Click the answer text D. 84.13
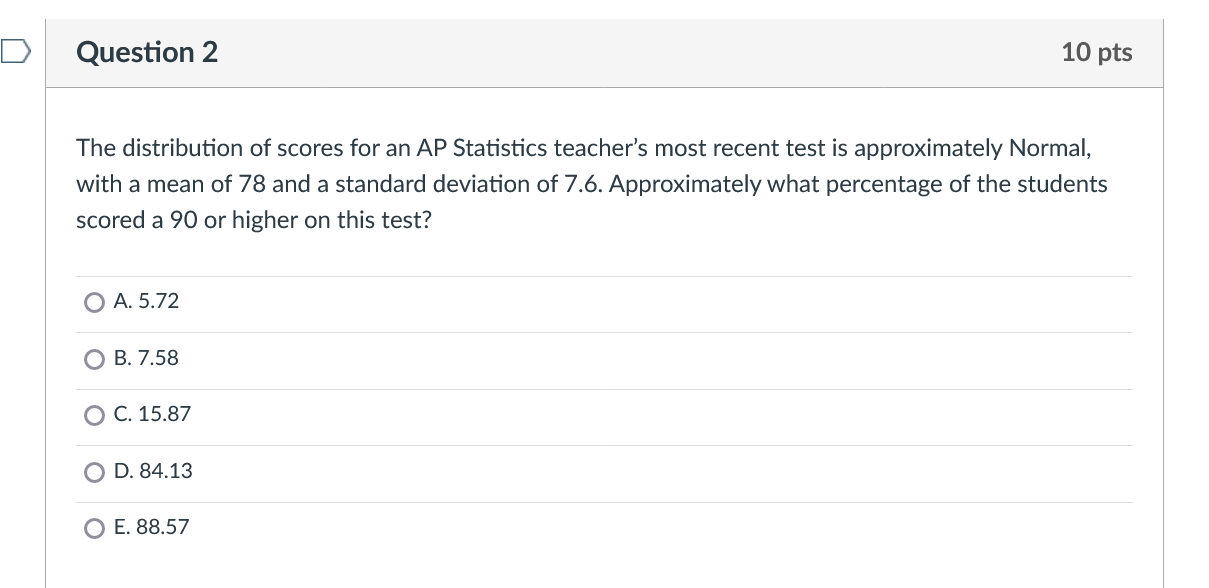The width and height of the screenshot is (1209, 588). (155, 472)
